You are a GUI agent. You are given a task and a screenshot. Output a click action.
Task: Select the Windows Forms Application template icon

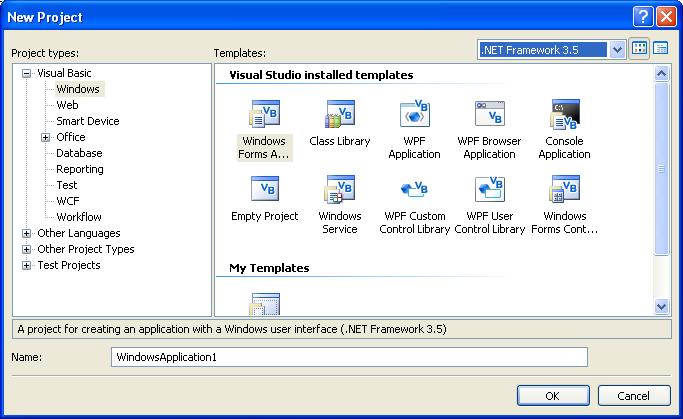[264, 114]
